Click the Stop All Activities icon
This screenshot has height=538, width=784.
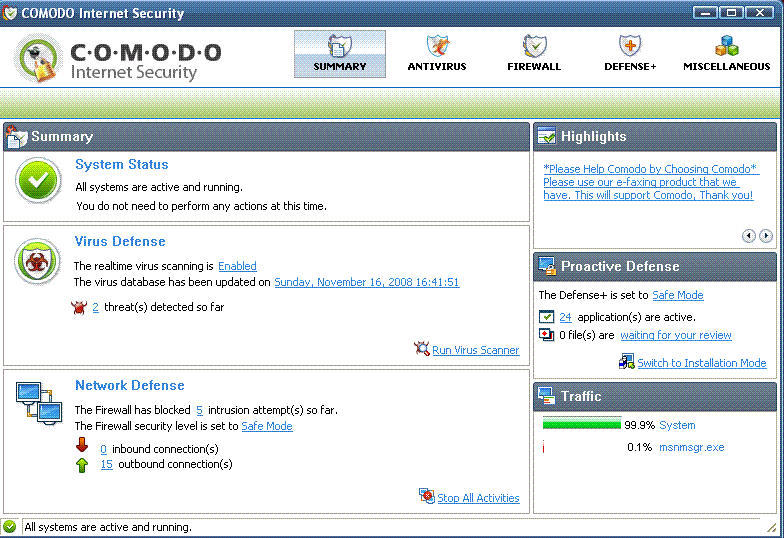(x=426, y=496)
